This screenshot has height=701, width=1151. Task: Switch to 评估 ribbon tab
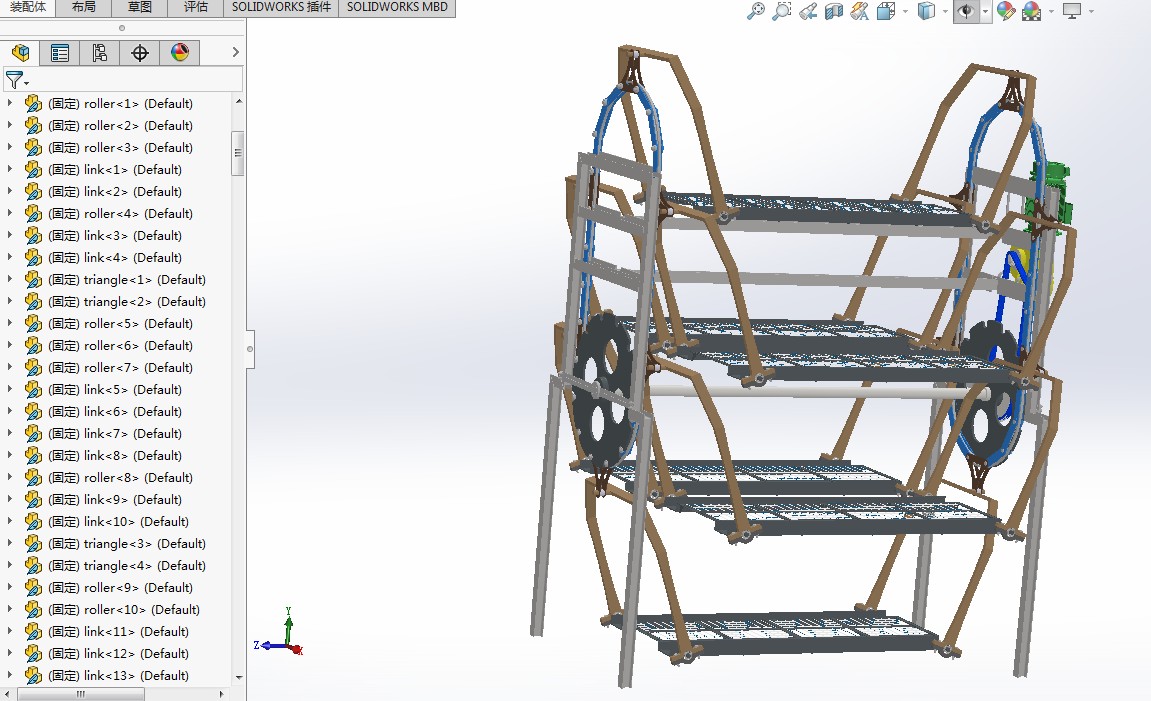[195, 7]
